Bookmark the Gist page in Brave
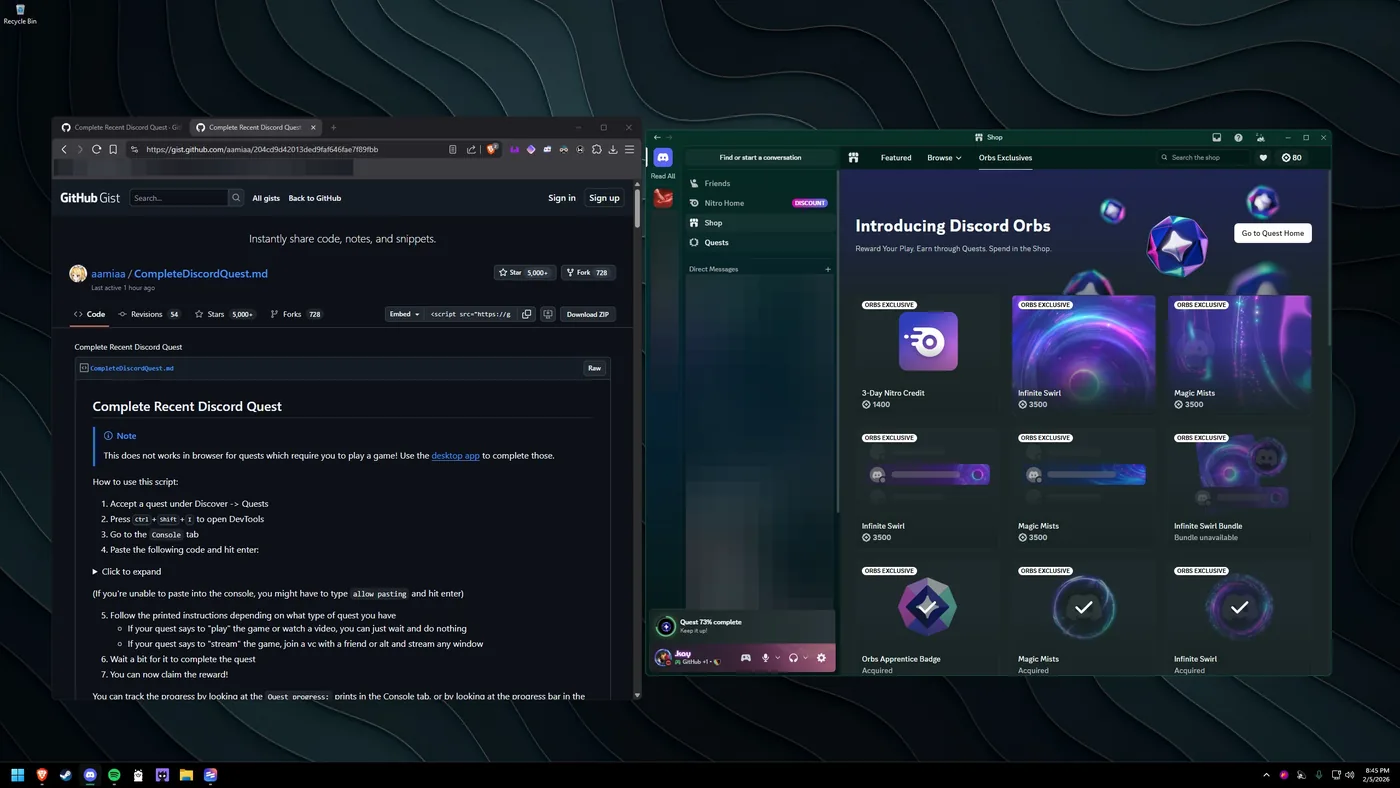 tap(113, 149)
